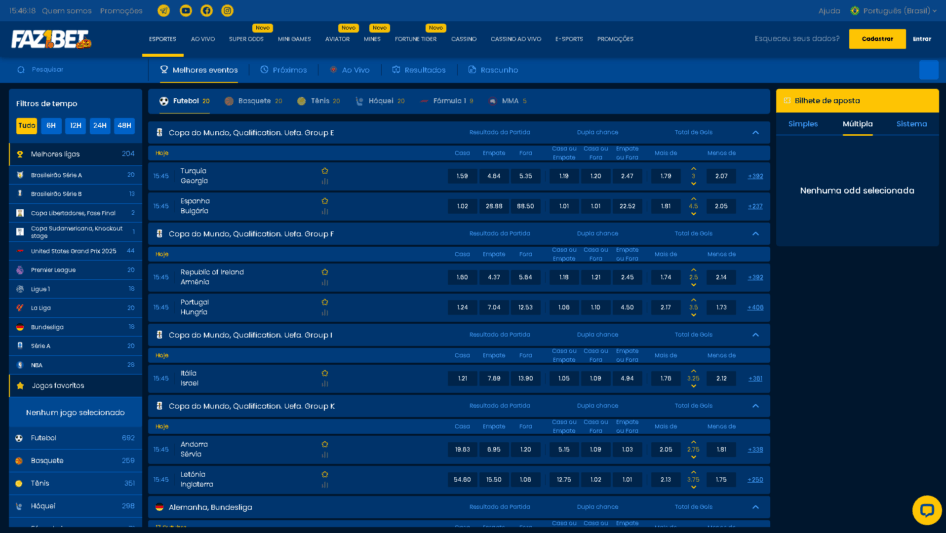
Task: Select the Tênis sport tab
Action: click(x=319, y=101)
